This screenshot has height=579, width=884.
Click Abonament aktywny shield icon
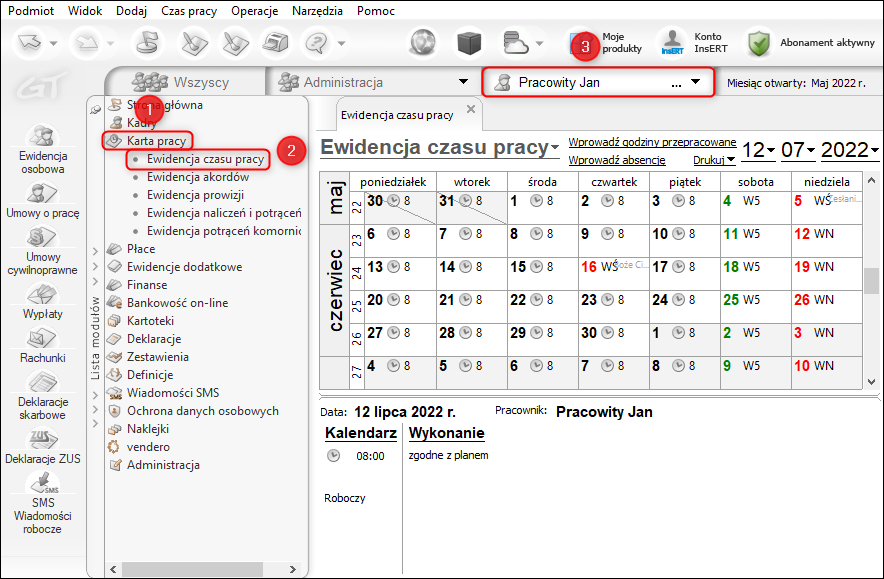coord(759,43)
